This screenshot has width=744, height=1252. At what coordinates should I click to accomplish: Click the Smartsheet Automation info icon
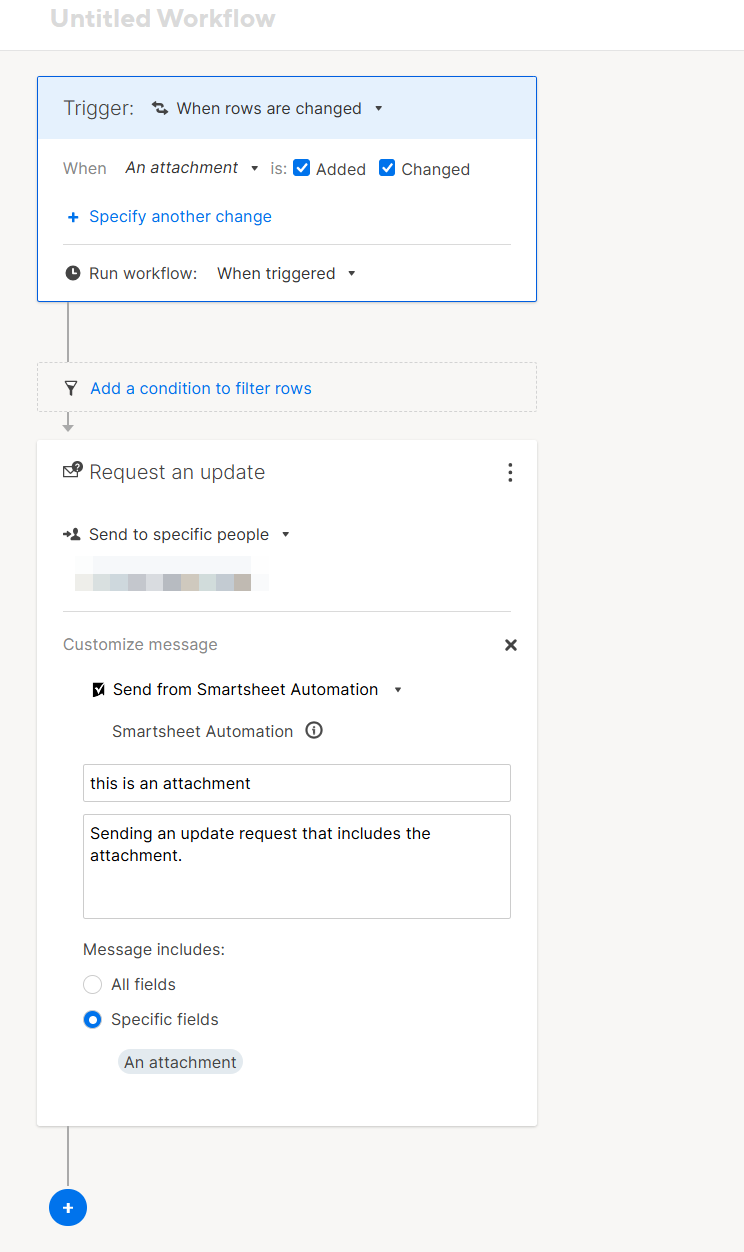314,731
